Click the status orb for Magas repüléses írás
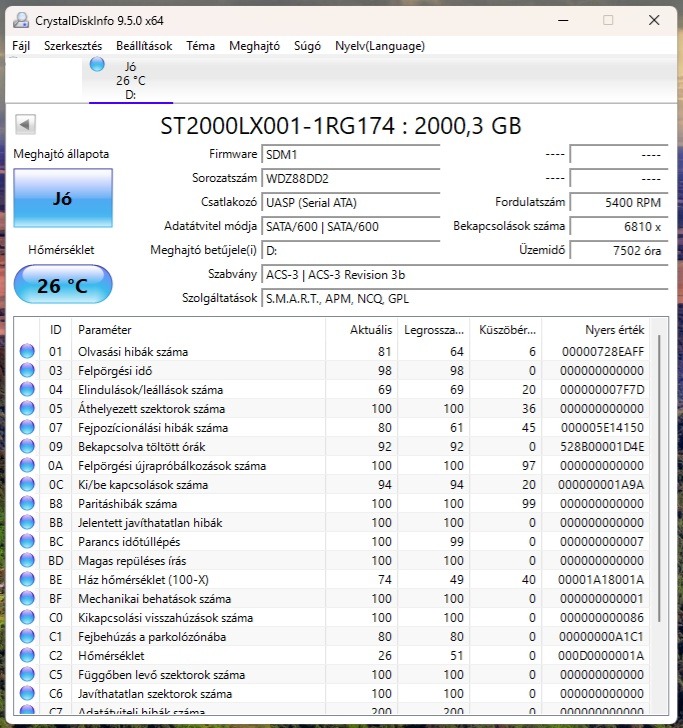 pyautogui.click(x=27, y=560)
